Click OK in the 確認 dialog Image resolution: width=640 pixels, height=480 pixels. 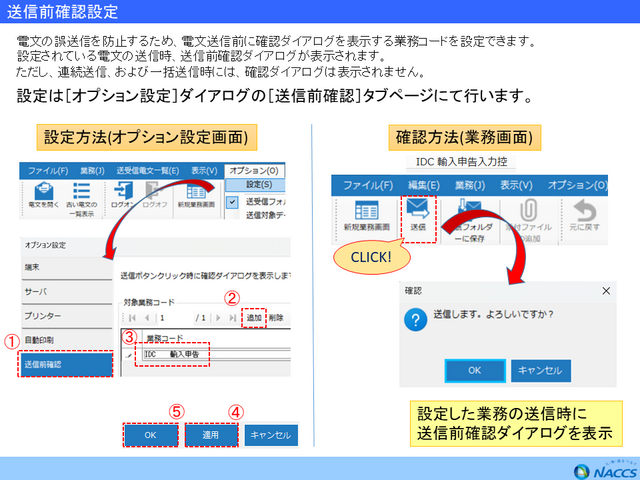(x=475, y=371)
